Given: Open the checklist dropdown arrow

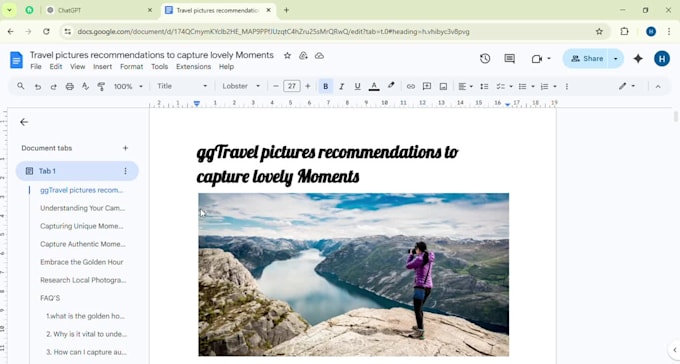Looking at the screenshot, I should (x=511, y=86).
